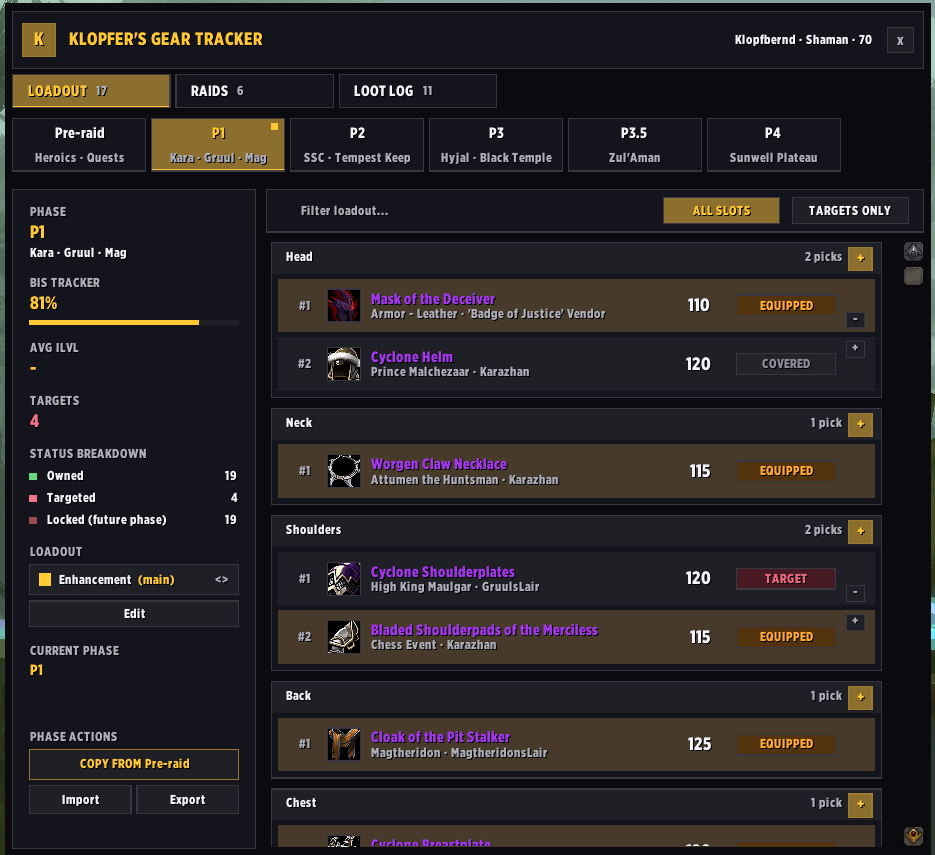Close the gear tracker with x
This screenshot has height=855, width=935.
tap(900, 41)
